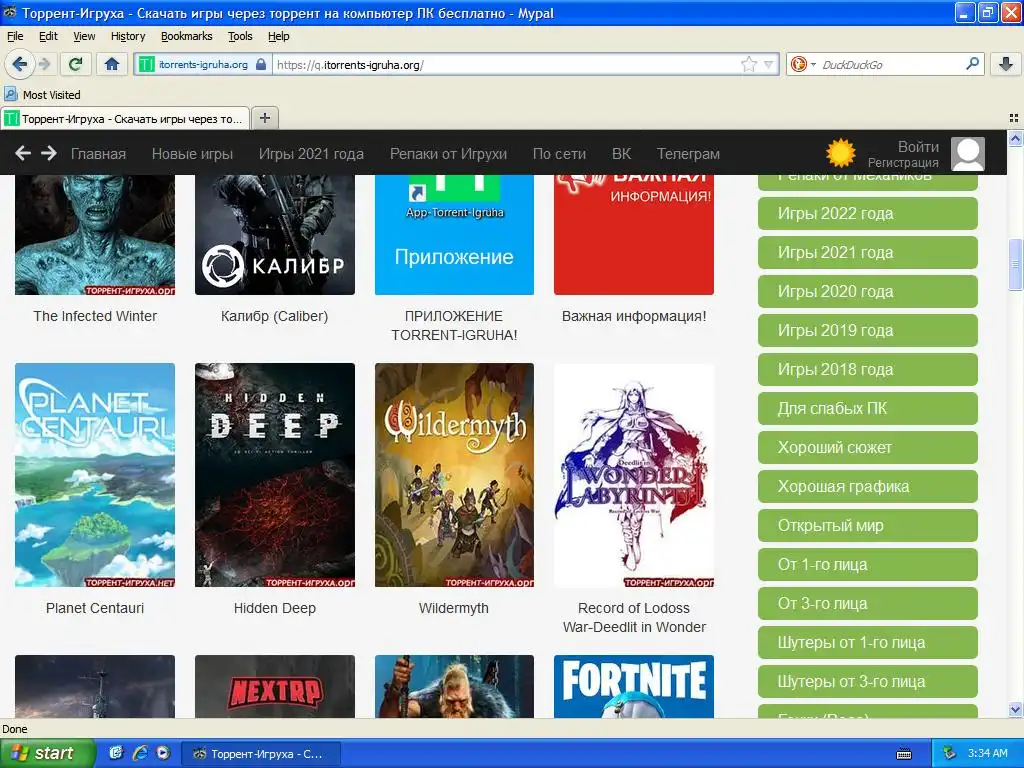
Task: Open The Infected Winter game cover
Action: (95, 234)
